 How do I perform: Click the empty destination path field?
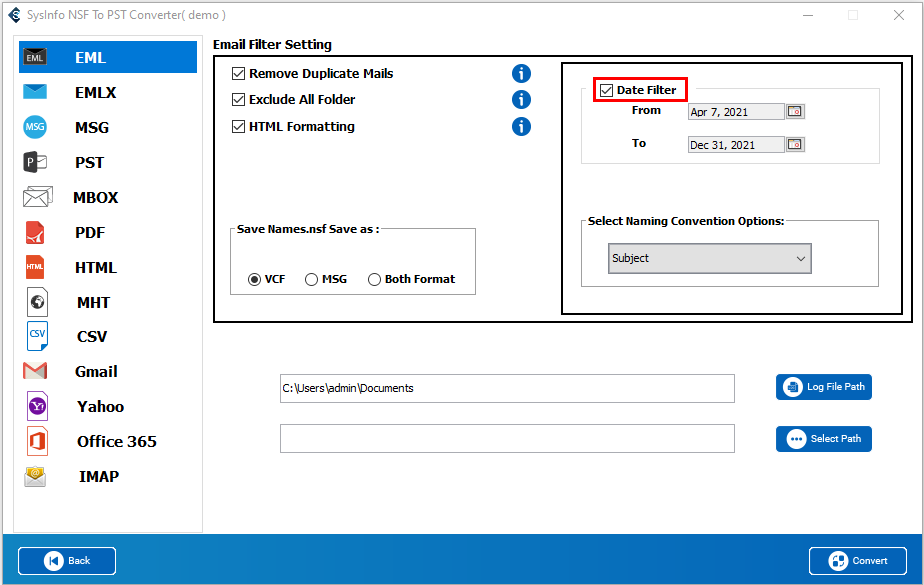click(x=506, y=439)
